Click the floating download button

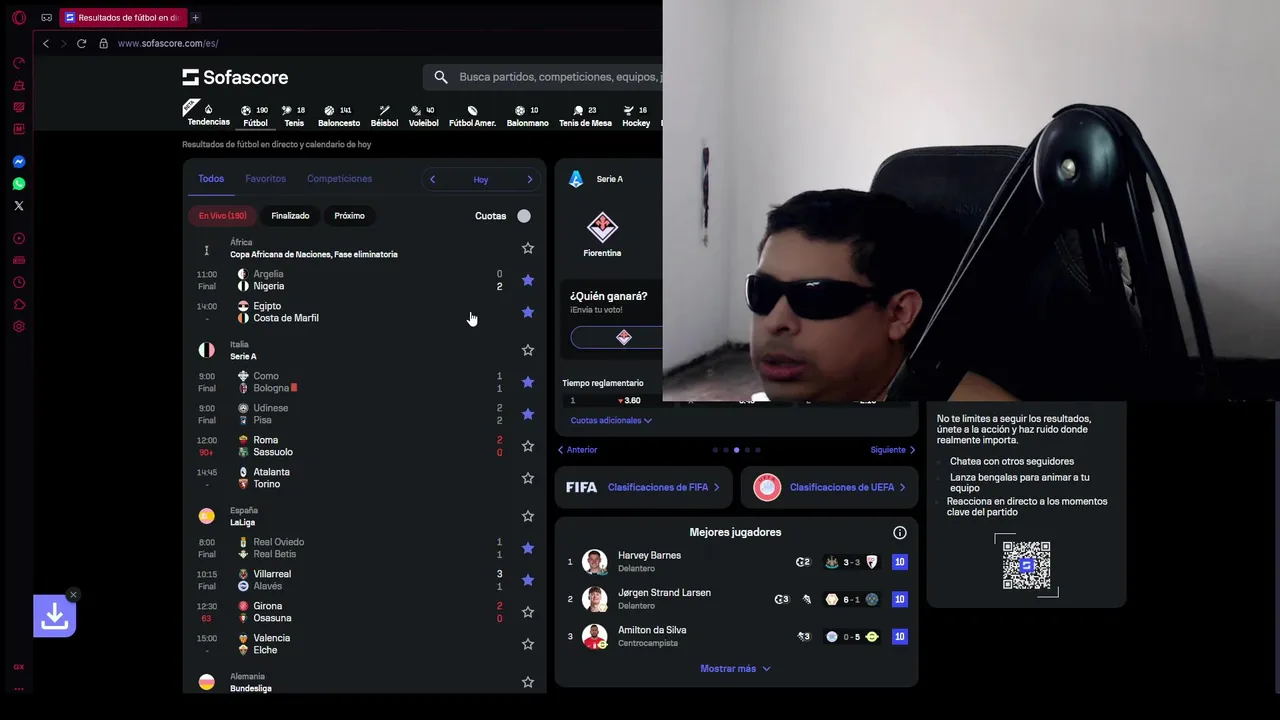coord(54,617)
